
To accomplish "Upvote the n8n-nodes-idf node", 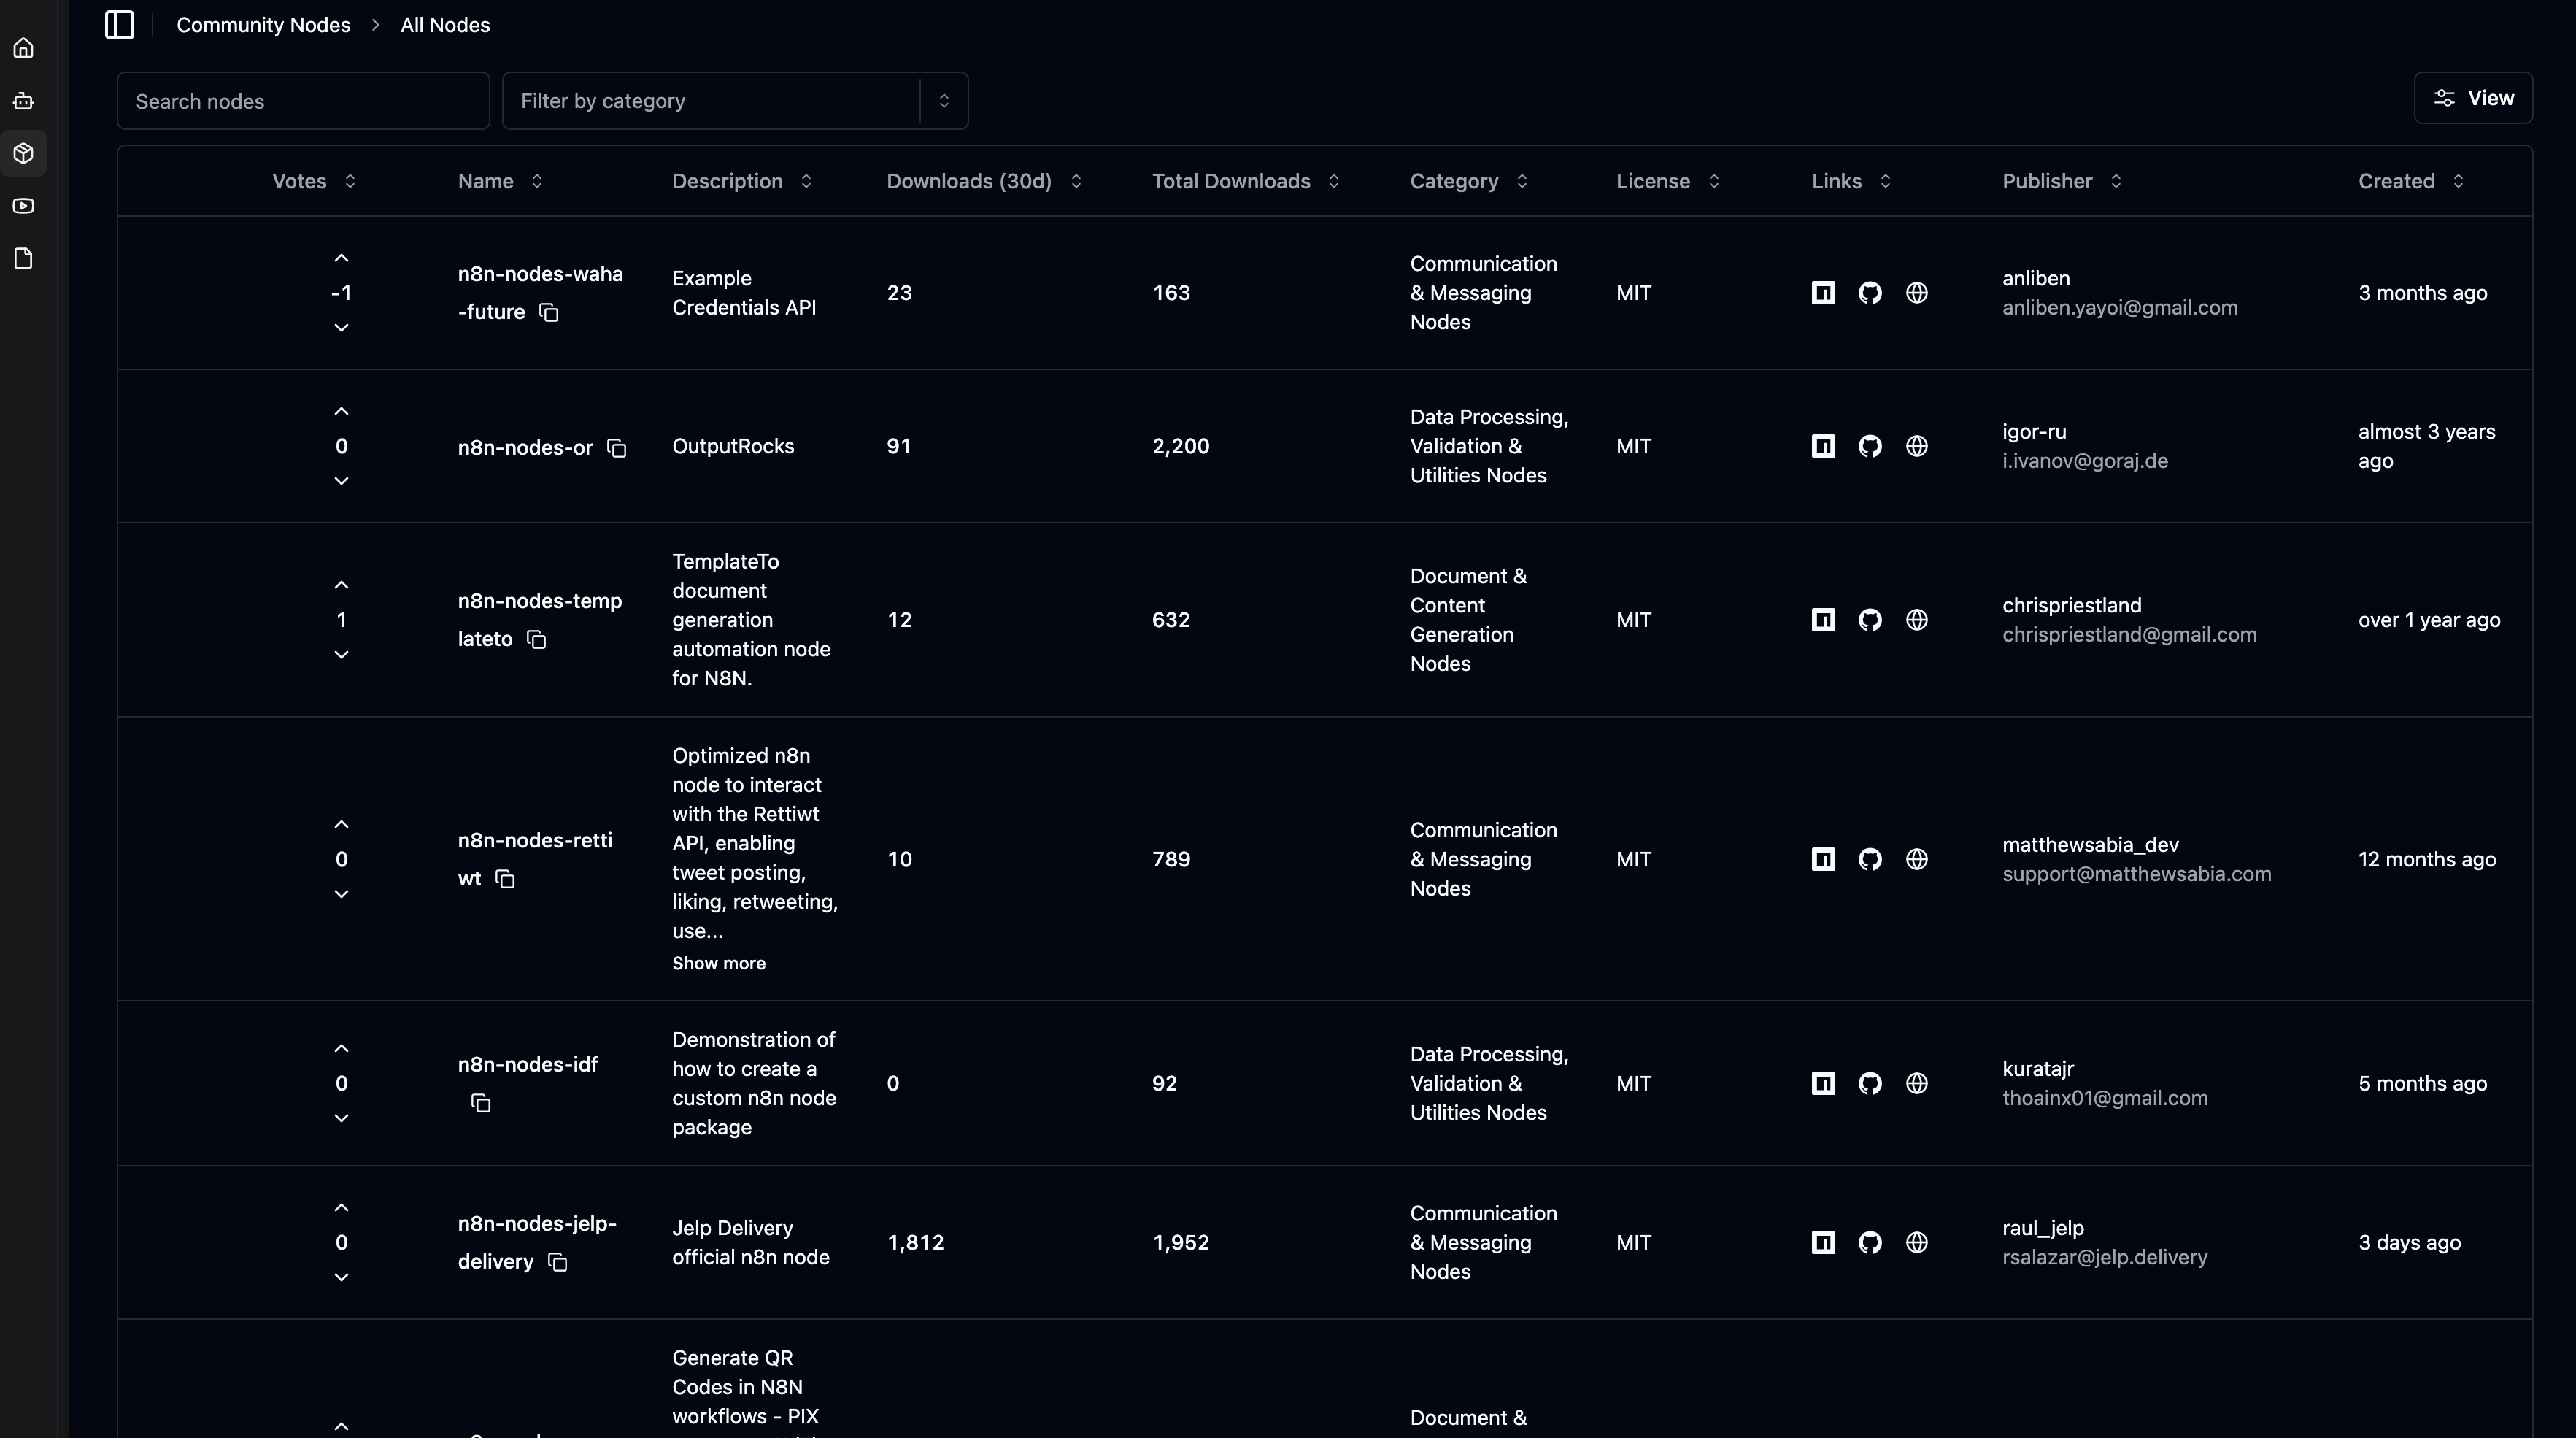I will [341, 1049].
